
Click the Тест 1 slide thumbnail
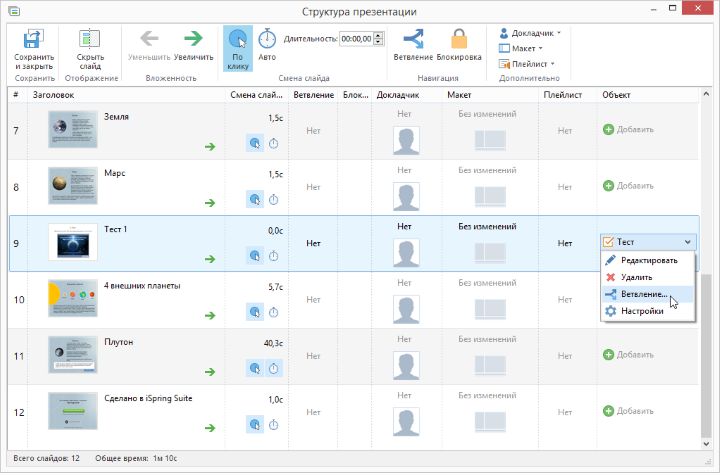[73, 242]
